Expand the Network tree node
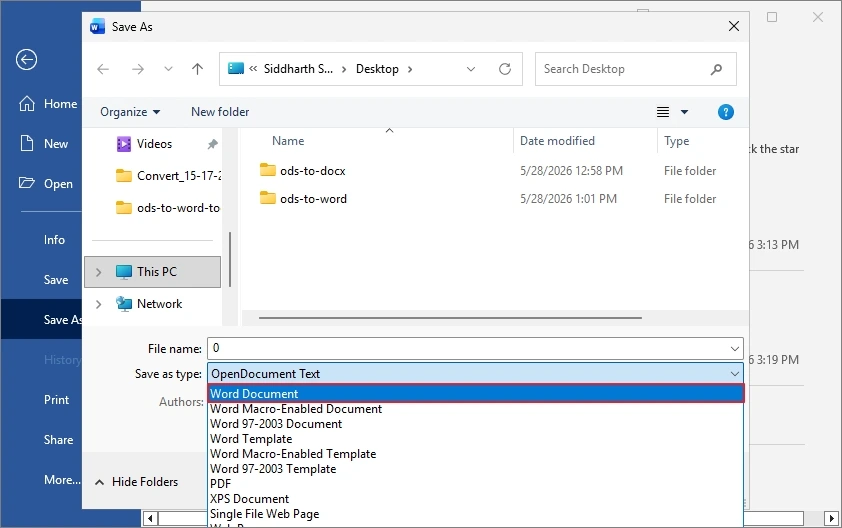 coord(98,304)
